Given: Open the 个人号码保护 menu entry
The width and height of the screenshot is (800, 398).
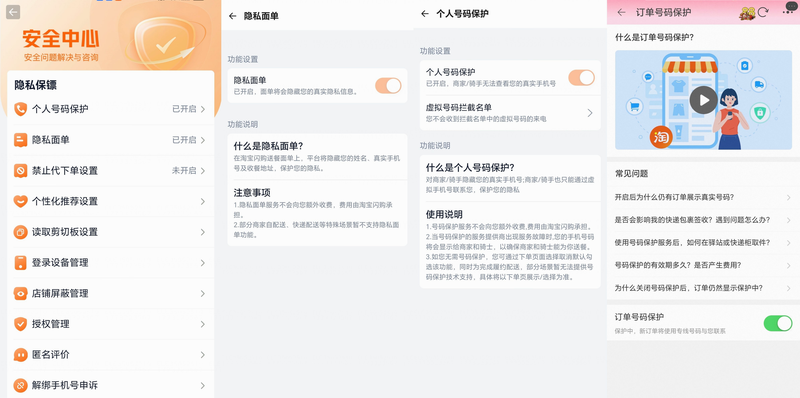Looking at the screenshot, I should (111, 109).
